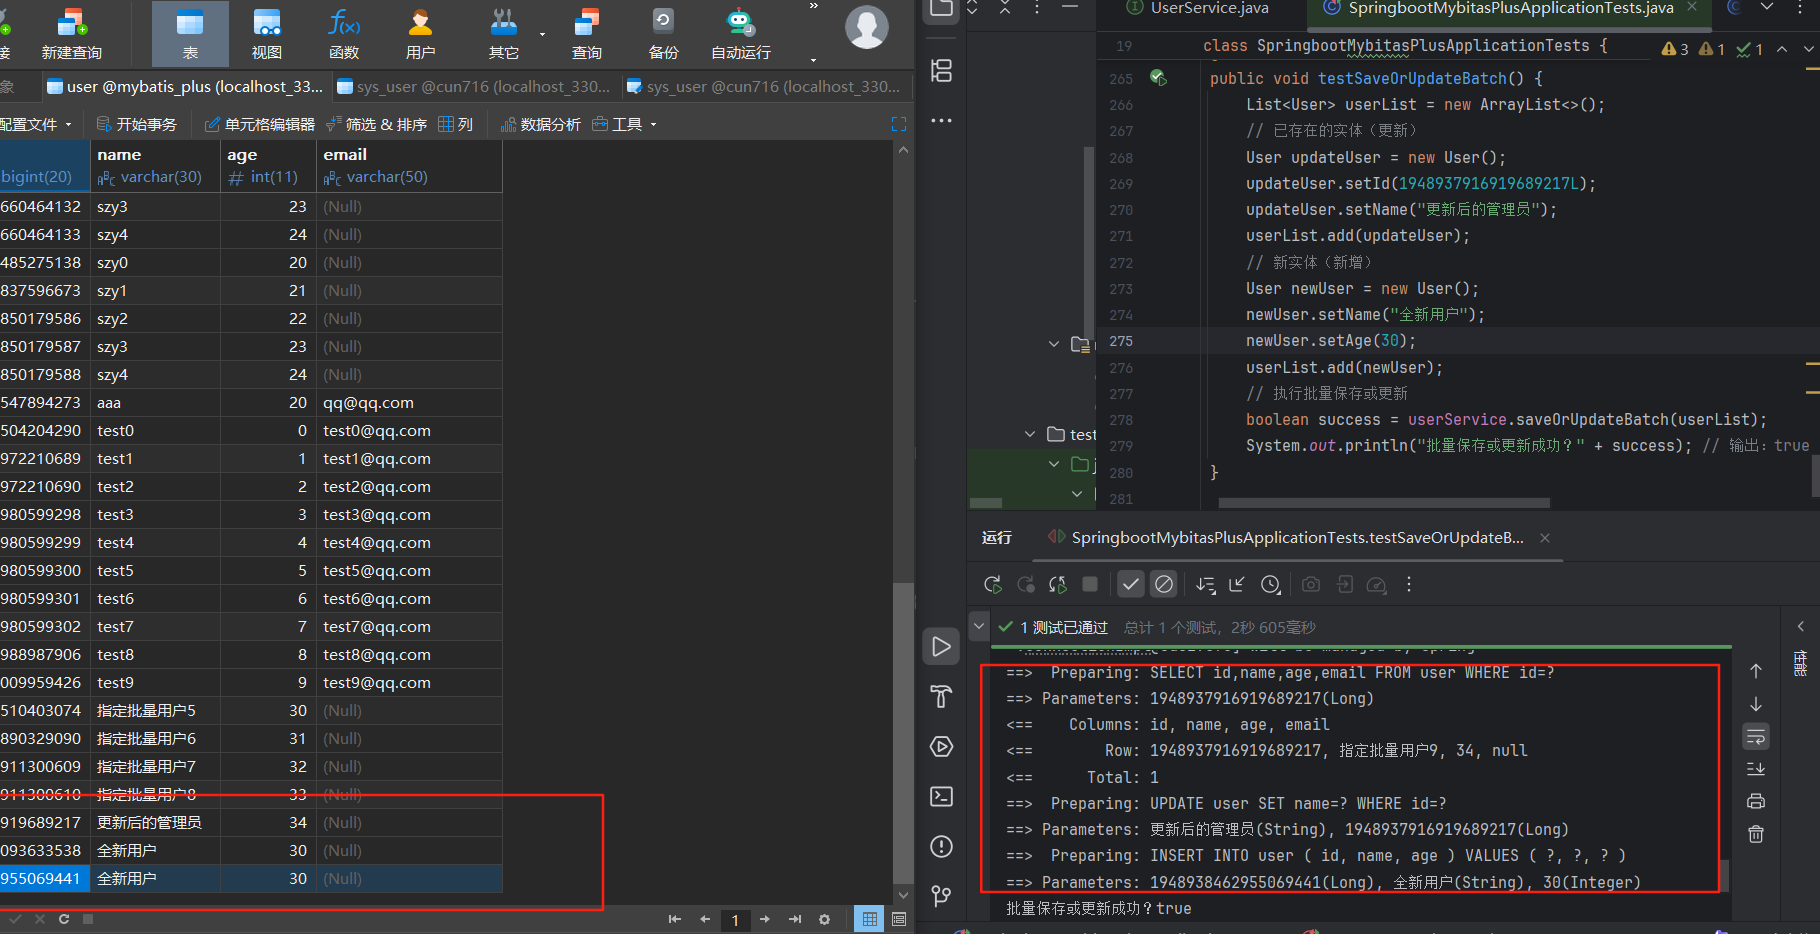Click the name column header
The width and height of the screenshot is (1820, 934).
point(155,166)
